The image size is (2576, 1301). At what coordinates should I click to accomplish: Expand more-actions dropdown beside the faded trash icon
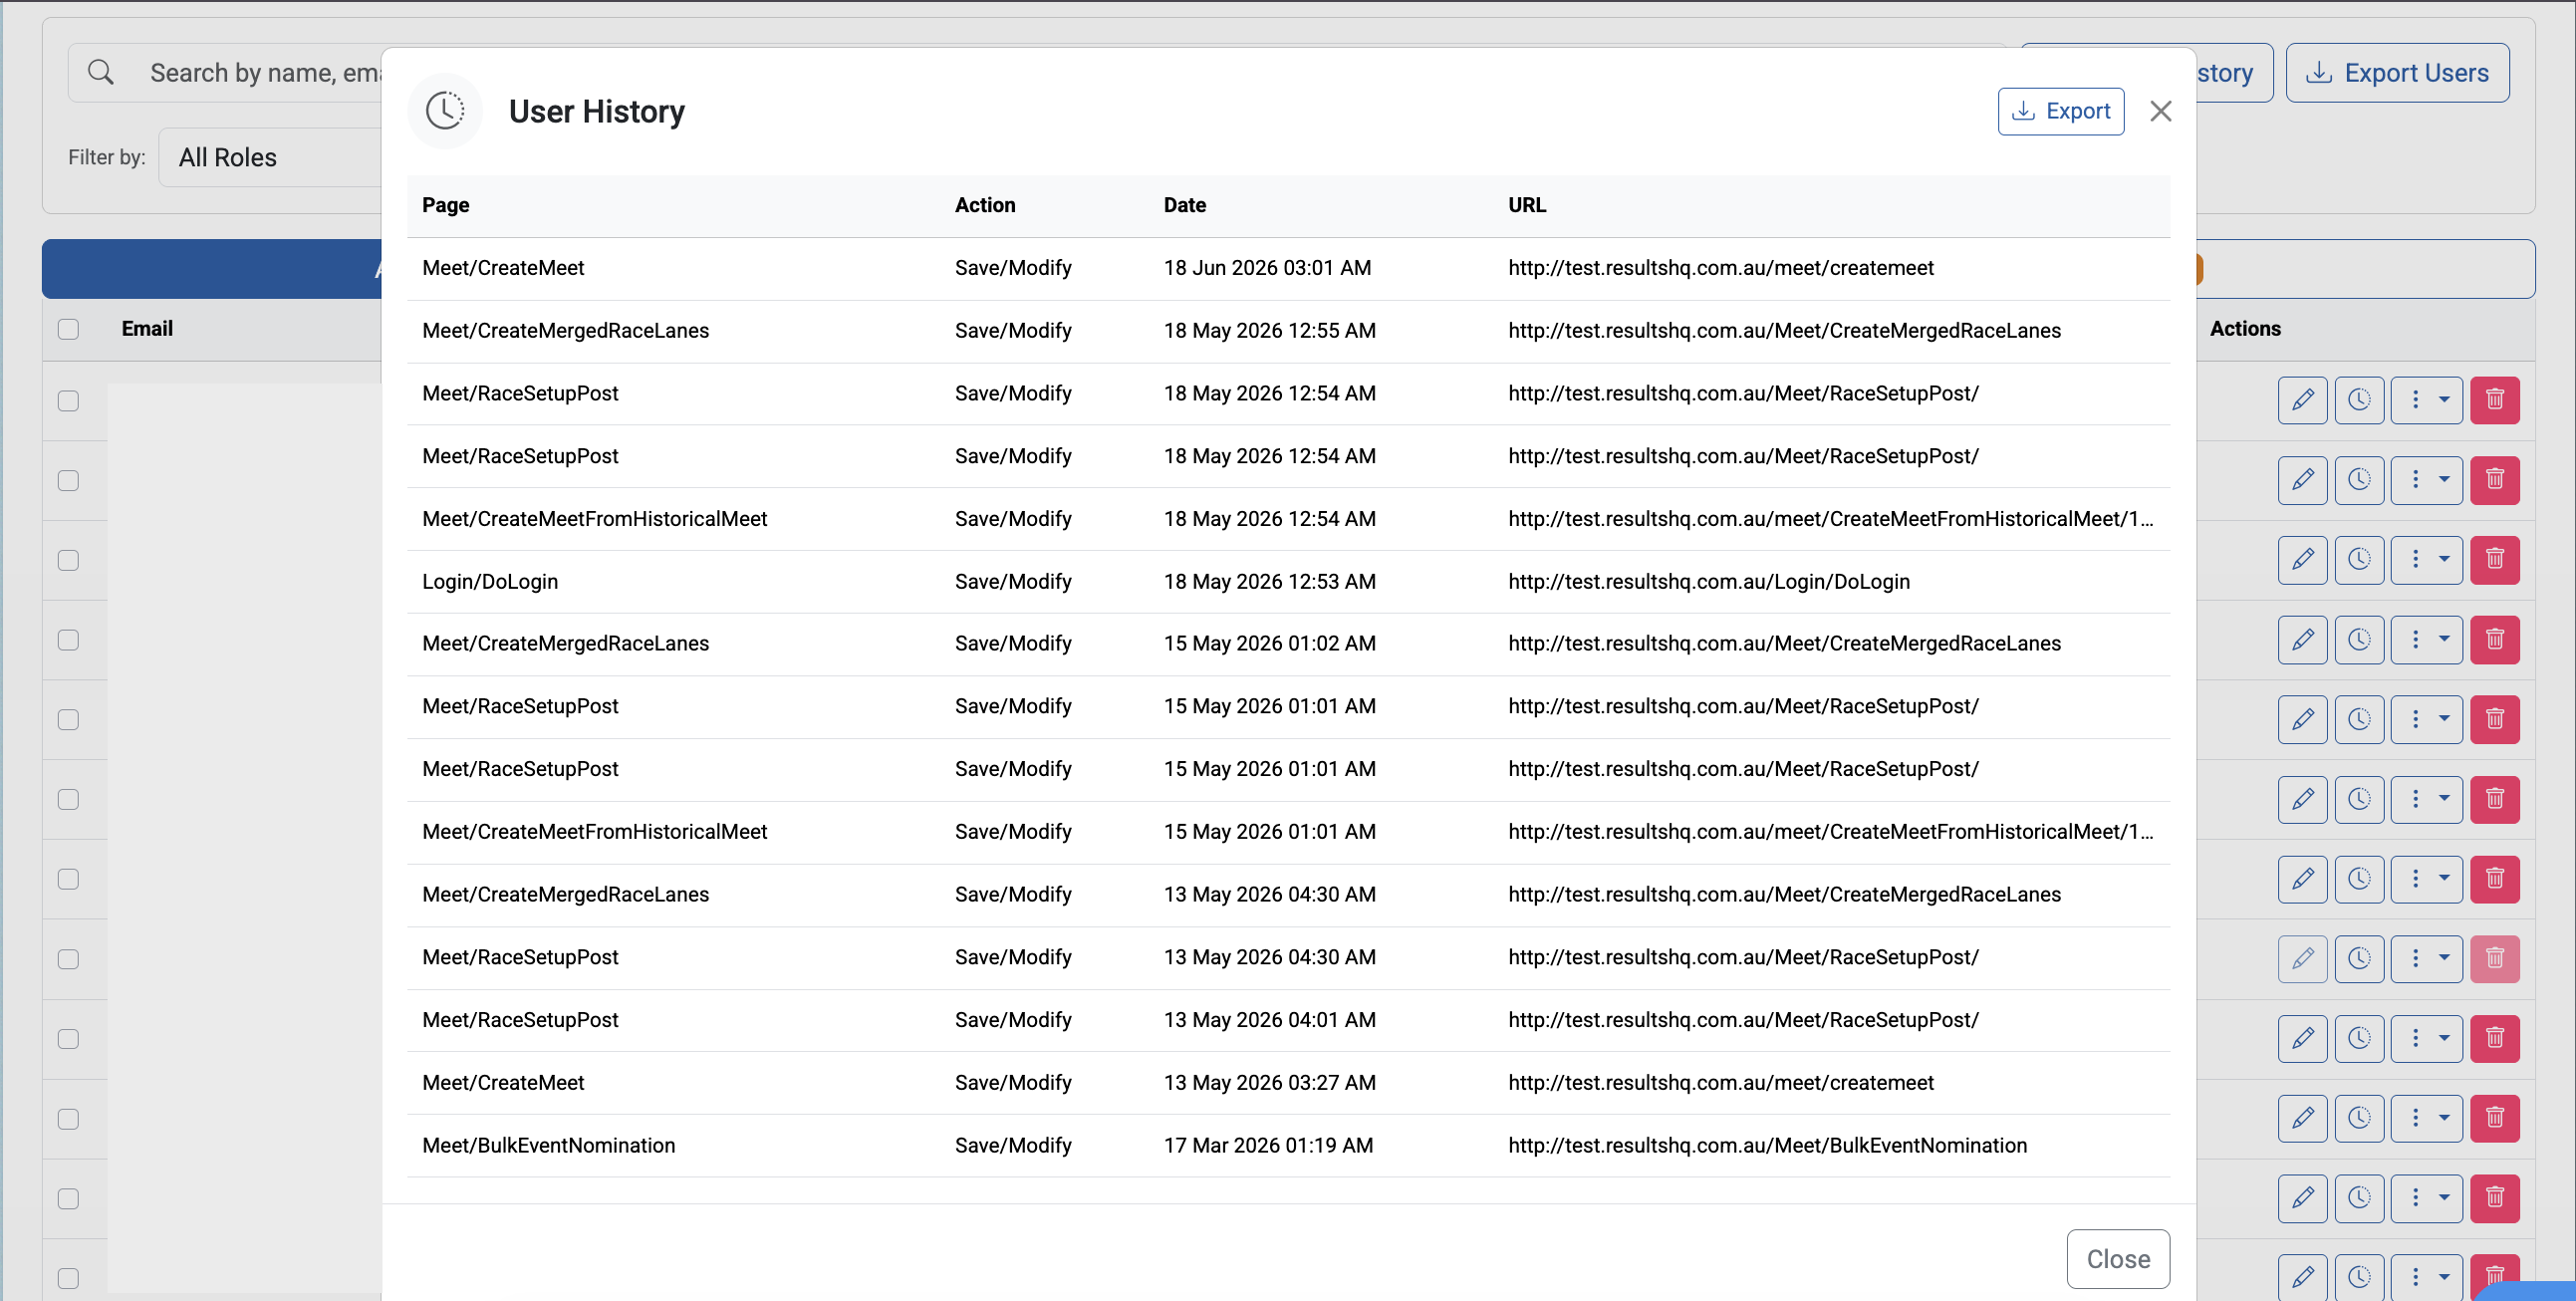pyautogui.click(x=2427, y=959)
